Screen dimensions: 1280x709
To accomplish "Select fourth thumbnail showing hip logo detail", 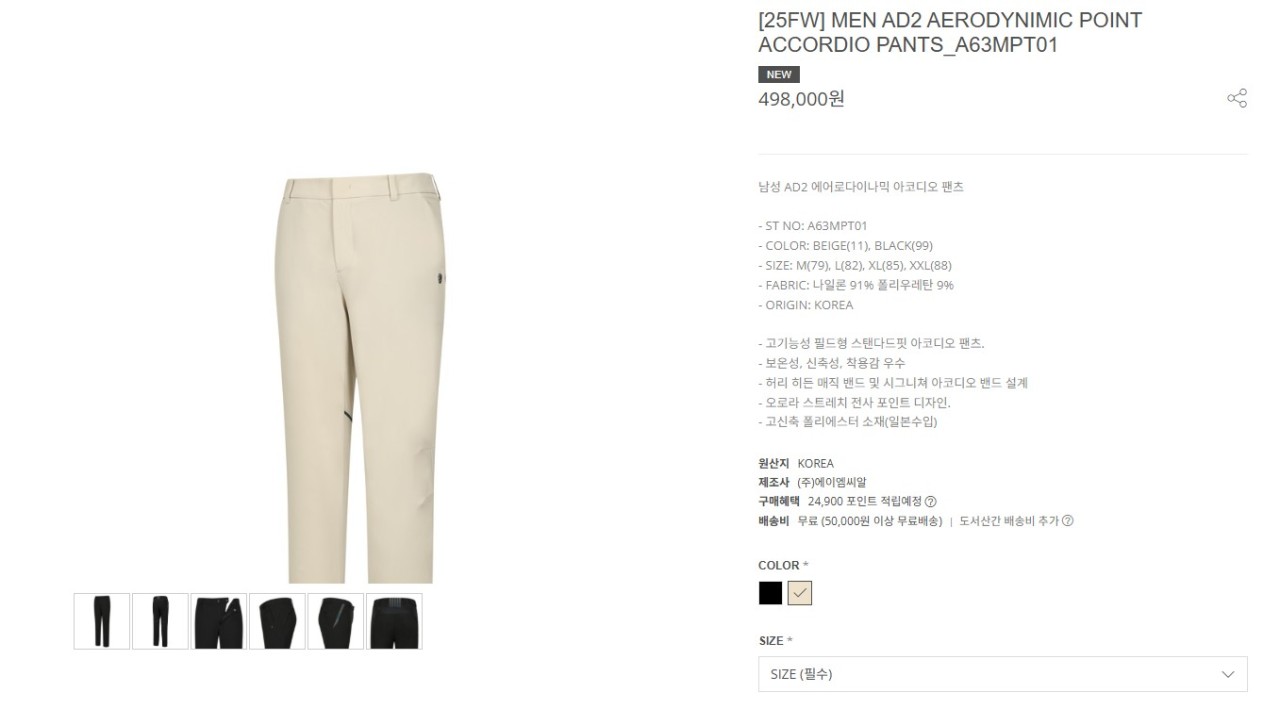I will pyautogui.click(x=277, y=621).
